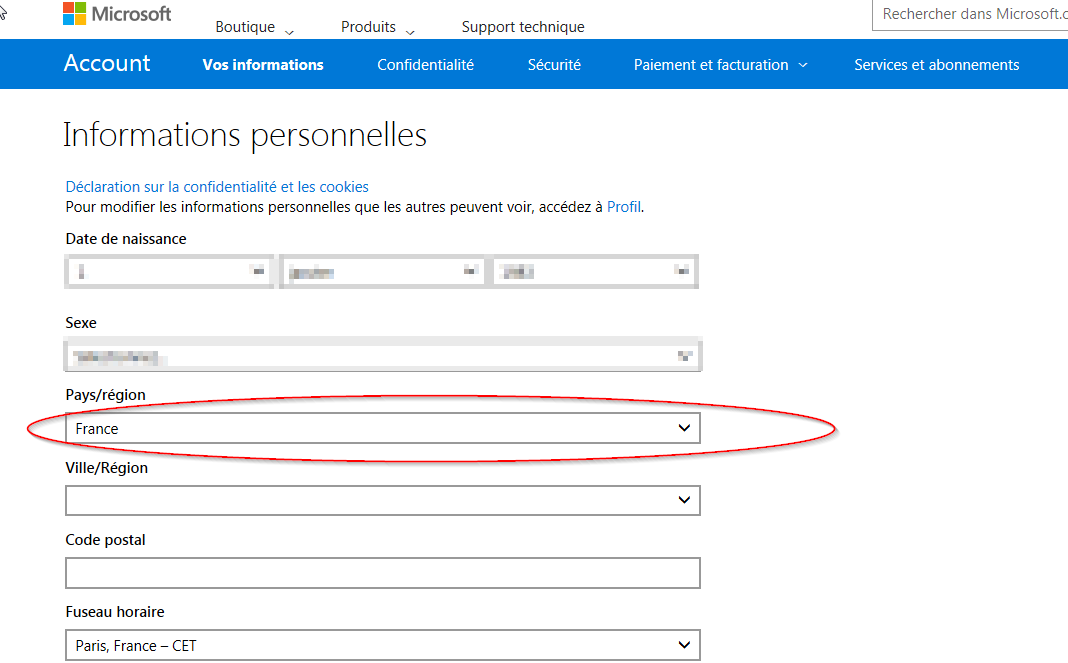Click the Microsoft search box
The image size is (1068, 663).
(x=970, y=14)
